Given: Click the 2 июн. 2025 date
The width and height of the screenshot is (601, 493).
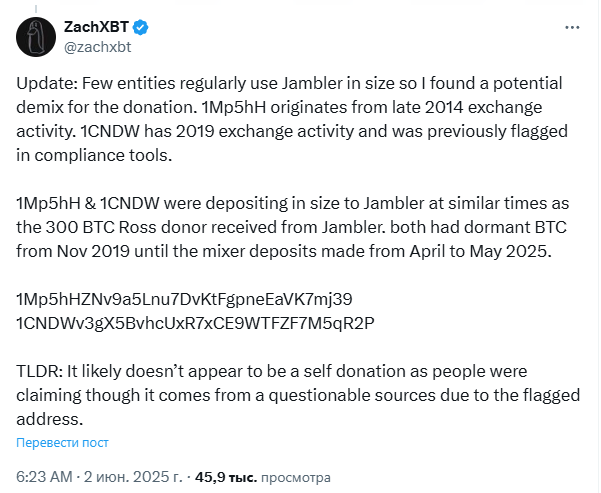Looking at the screenshot, I should point(133,477).
